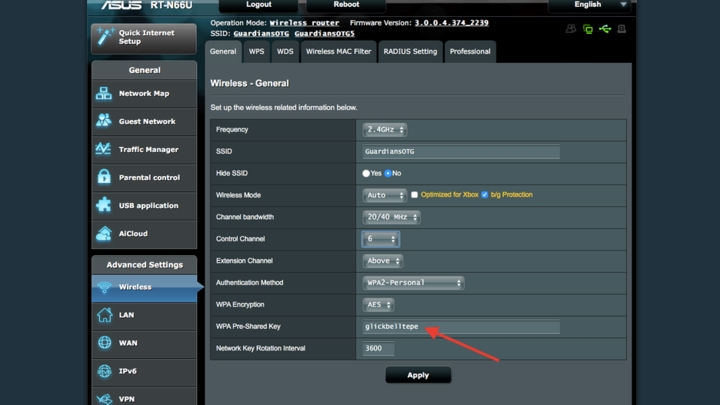Open the Wireless Mode dropdown
Screen dimensions: 720x405
point(384,196)
